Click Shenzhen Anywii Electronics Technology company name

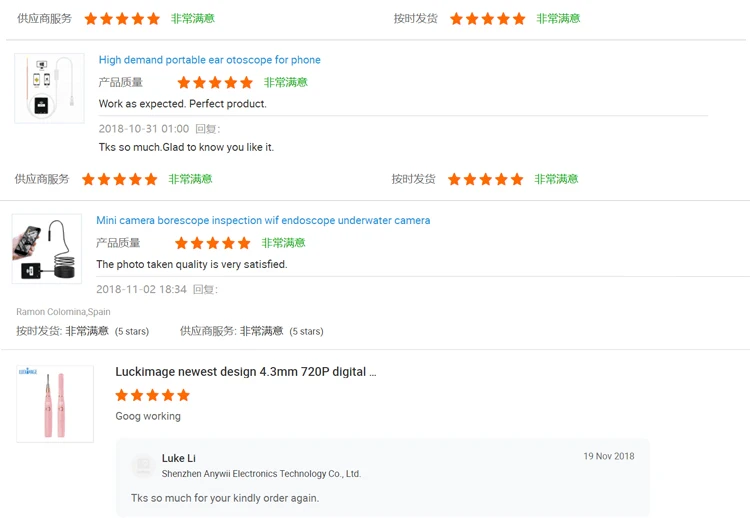[x=261, y=474]
